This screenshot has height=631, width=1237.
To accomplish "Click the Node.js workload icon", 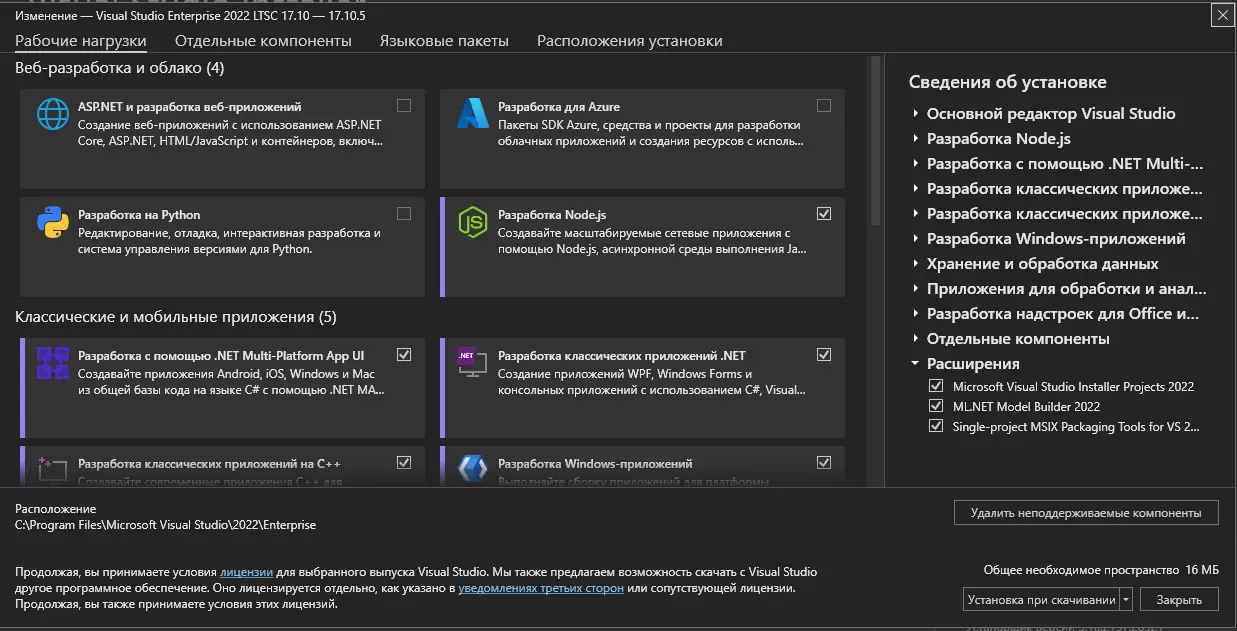I will tap(472, 221).
